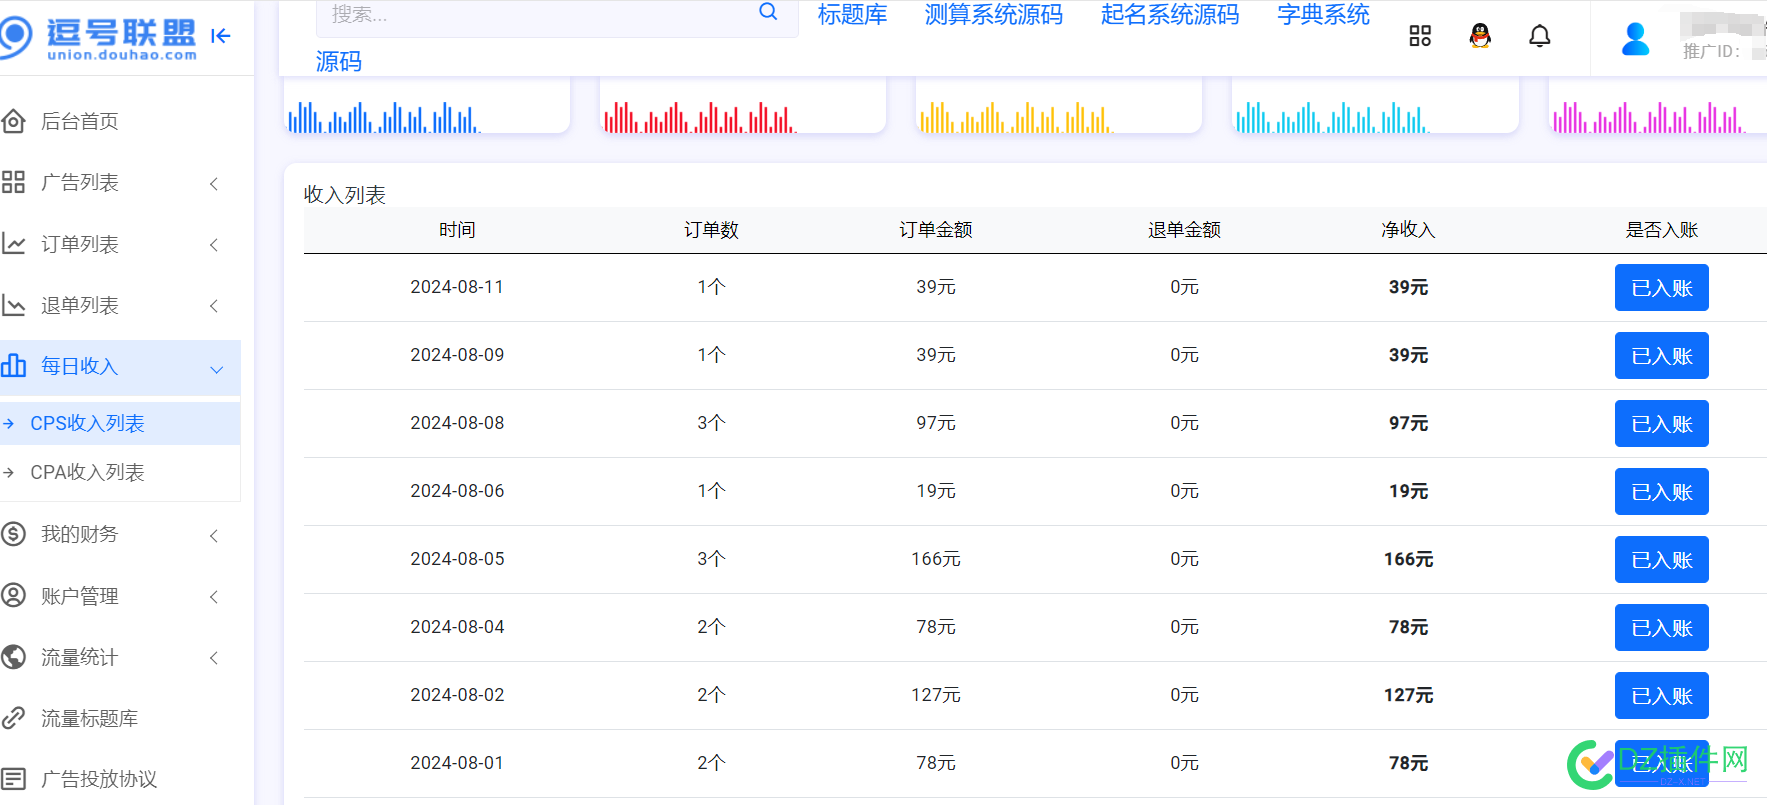Click 已入账 button for 2024-08-02

(x=1661, y=696)
